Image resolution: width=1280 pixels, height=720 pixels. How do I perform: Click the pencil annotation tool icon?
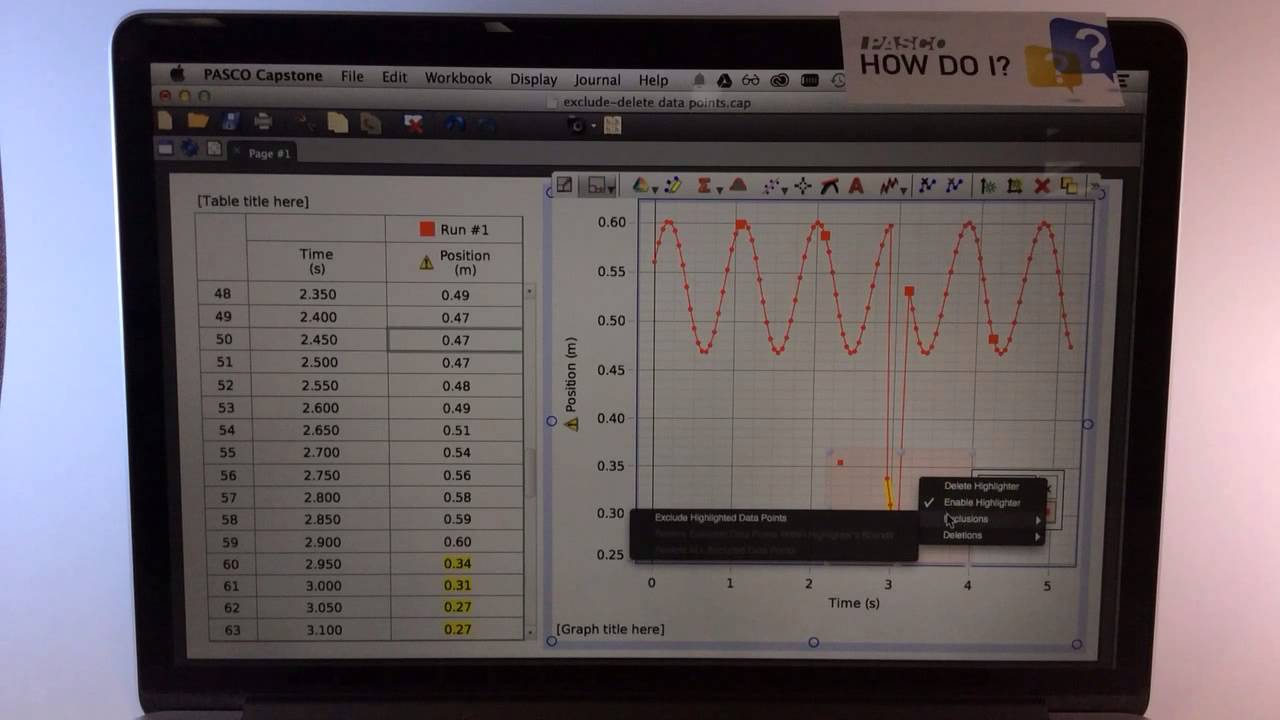(673, 185)
